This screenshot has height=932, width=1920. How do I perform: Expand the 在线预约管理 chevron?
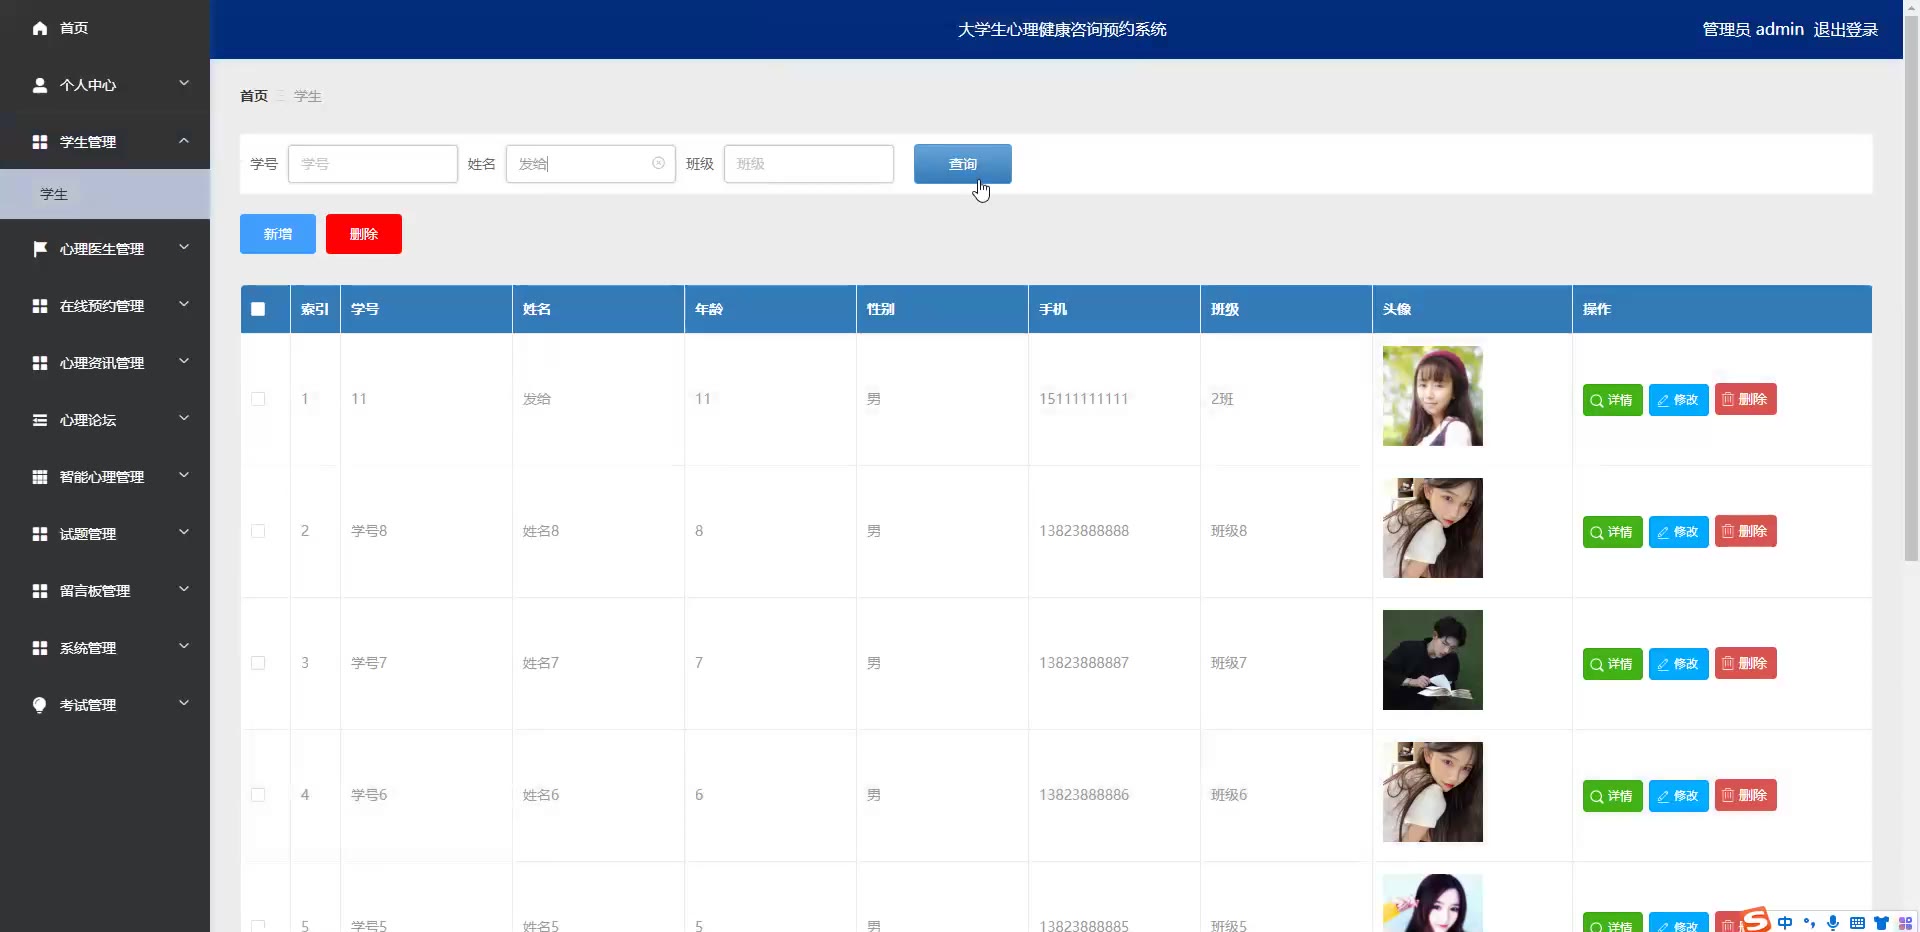click(x=184, y=304)
